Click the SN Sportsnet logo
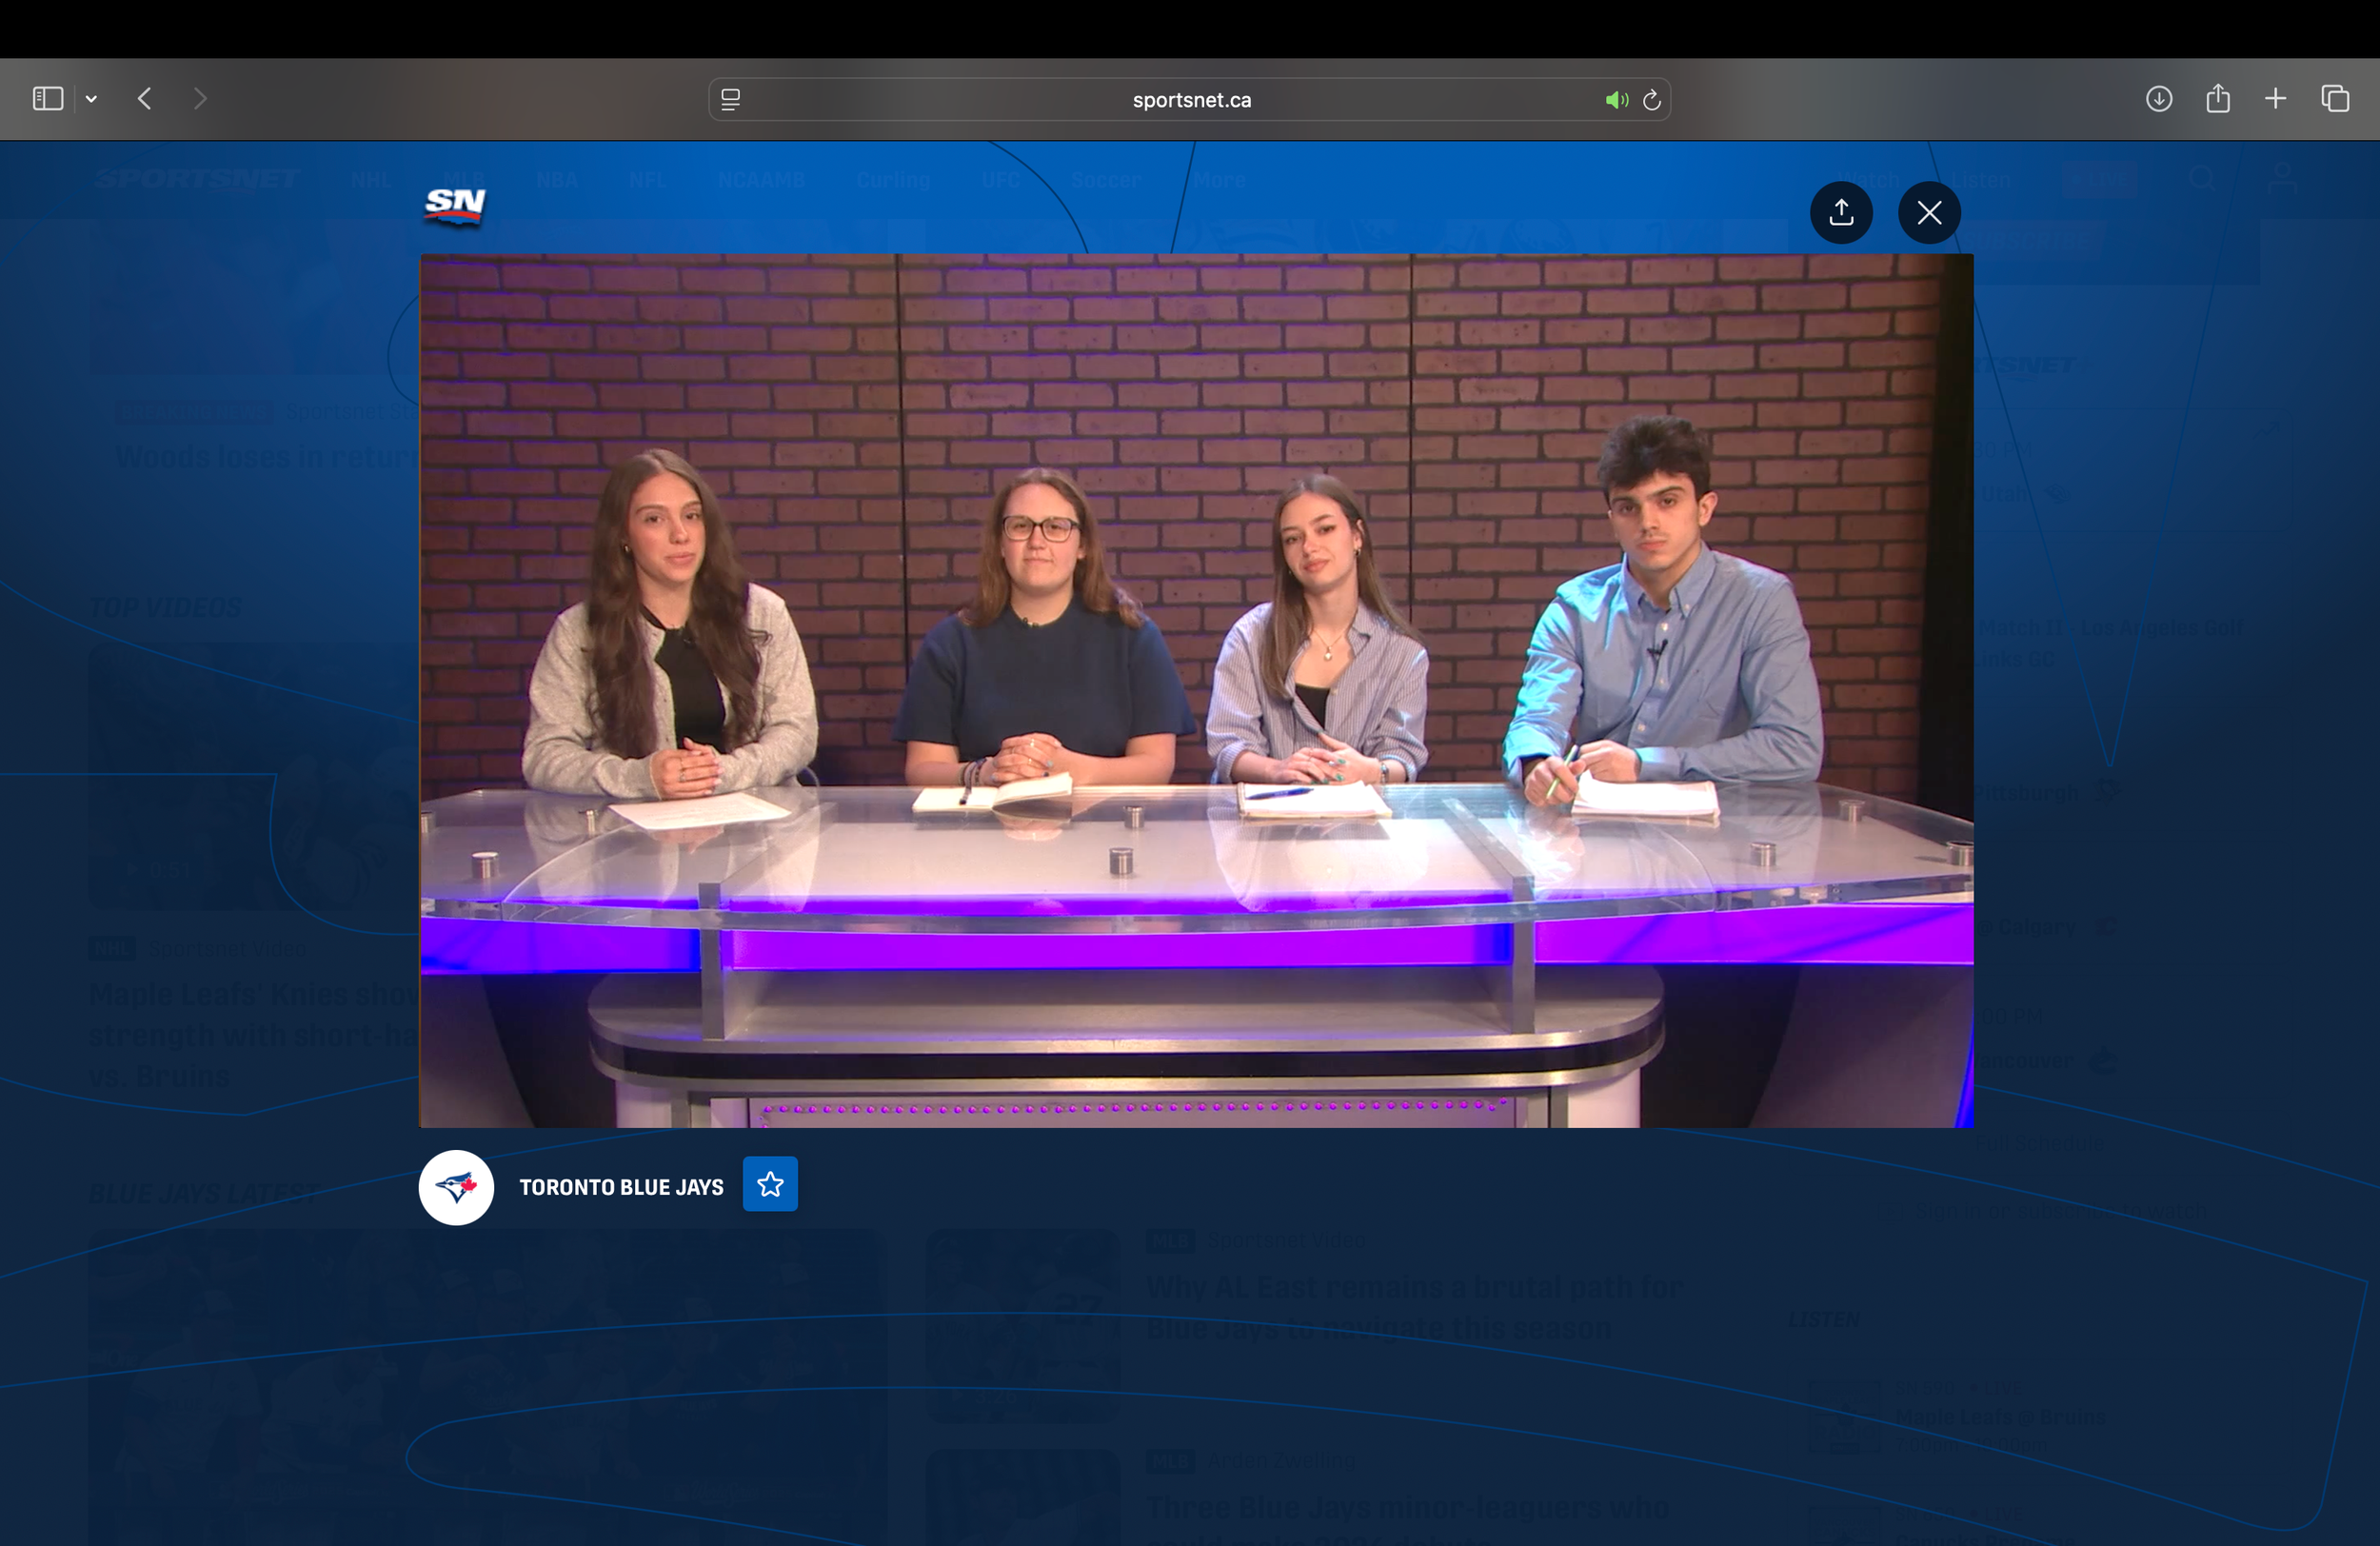The height and width of the screenshot is (1546, 2380). (455, 206)
